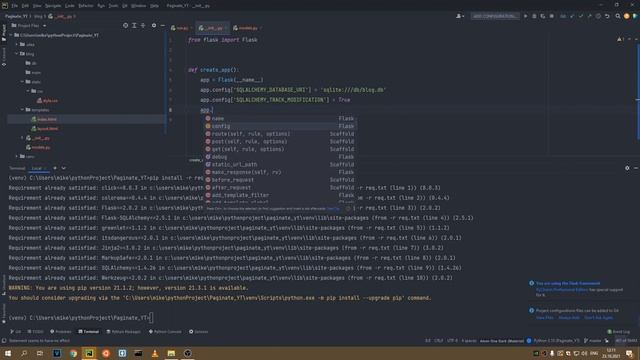Viewport: 640px width, 360px height.
Task: Rollback changes undo icon
Action: coord(607,16)
